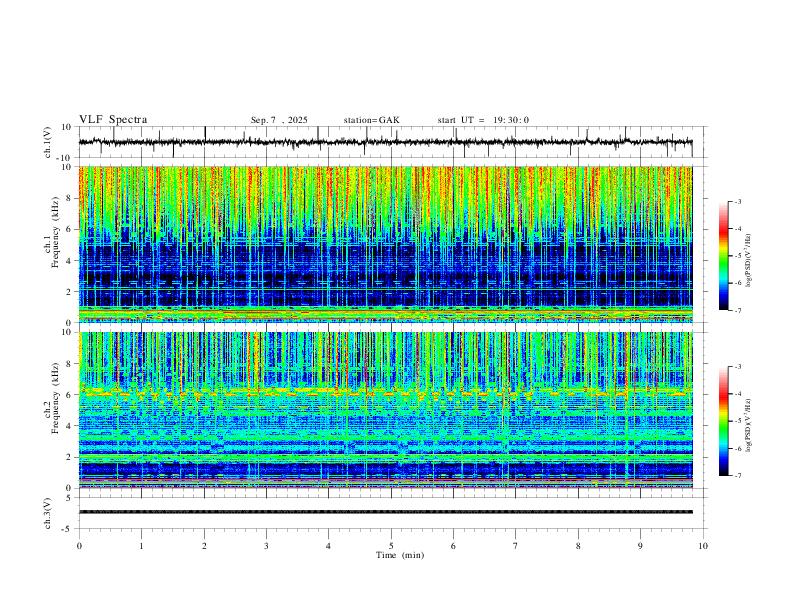Click time axis tick label "0"

(x=79, y=546)
